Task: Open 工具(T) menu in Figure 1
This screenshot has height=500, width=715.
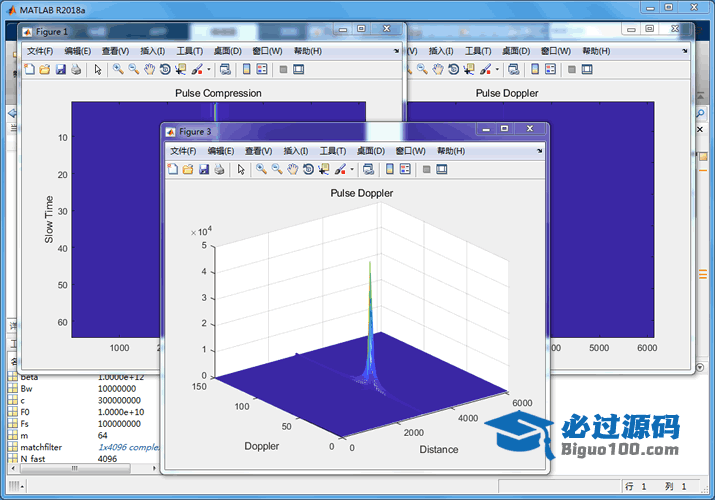Action: tap(189, 51)
